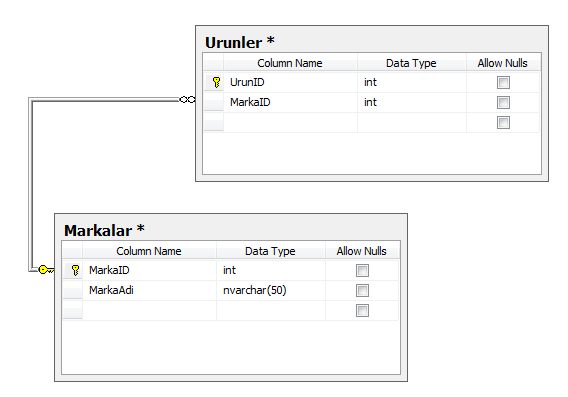
Task: Click the Data Type header in Markalar
Action: point(271,251)
